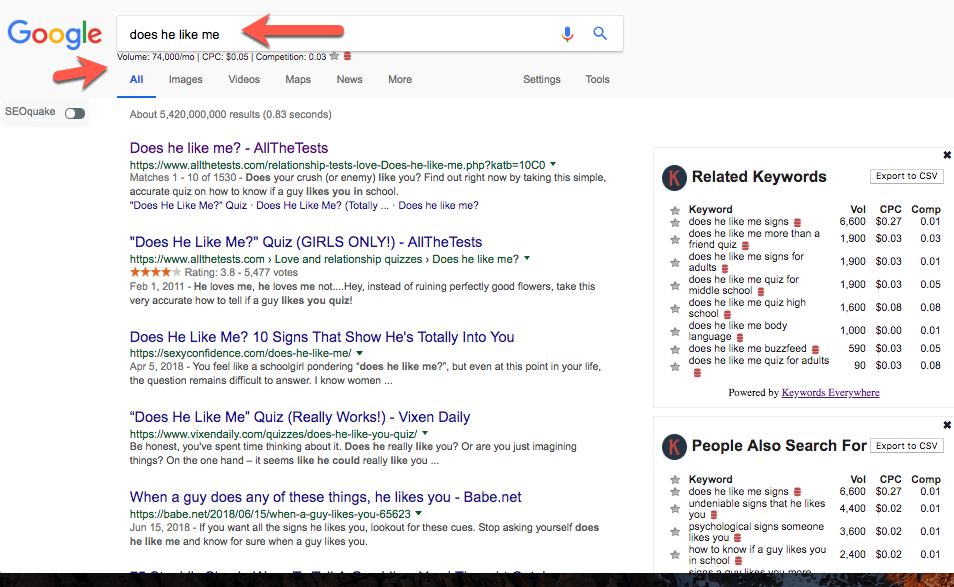Image resolution: width=954 pixels, height=587 pixels.
Task: Open 'Does he like me? - AllTheTests' result
Action: pos(229,148)
